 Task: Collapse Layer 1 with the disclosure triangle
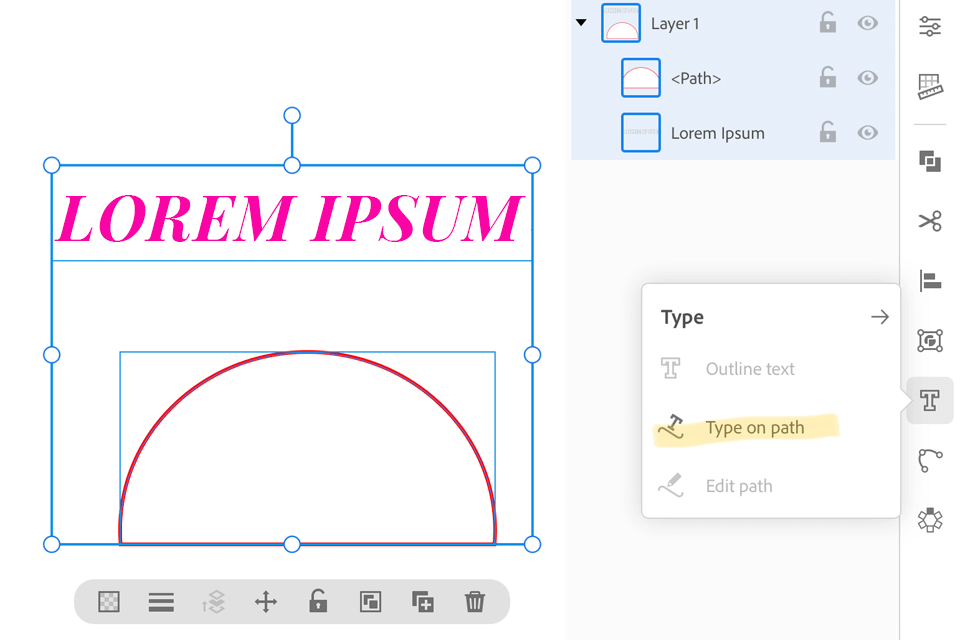(x=581, y=23)
